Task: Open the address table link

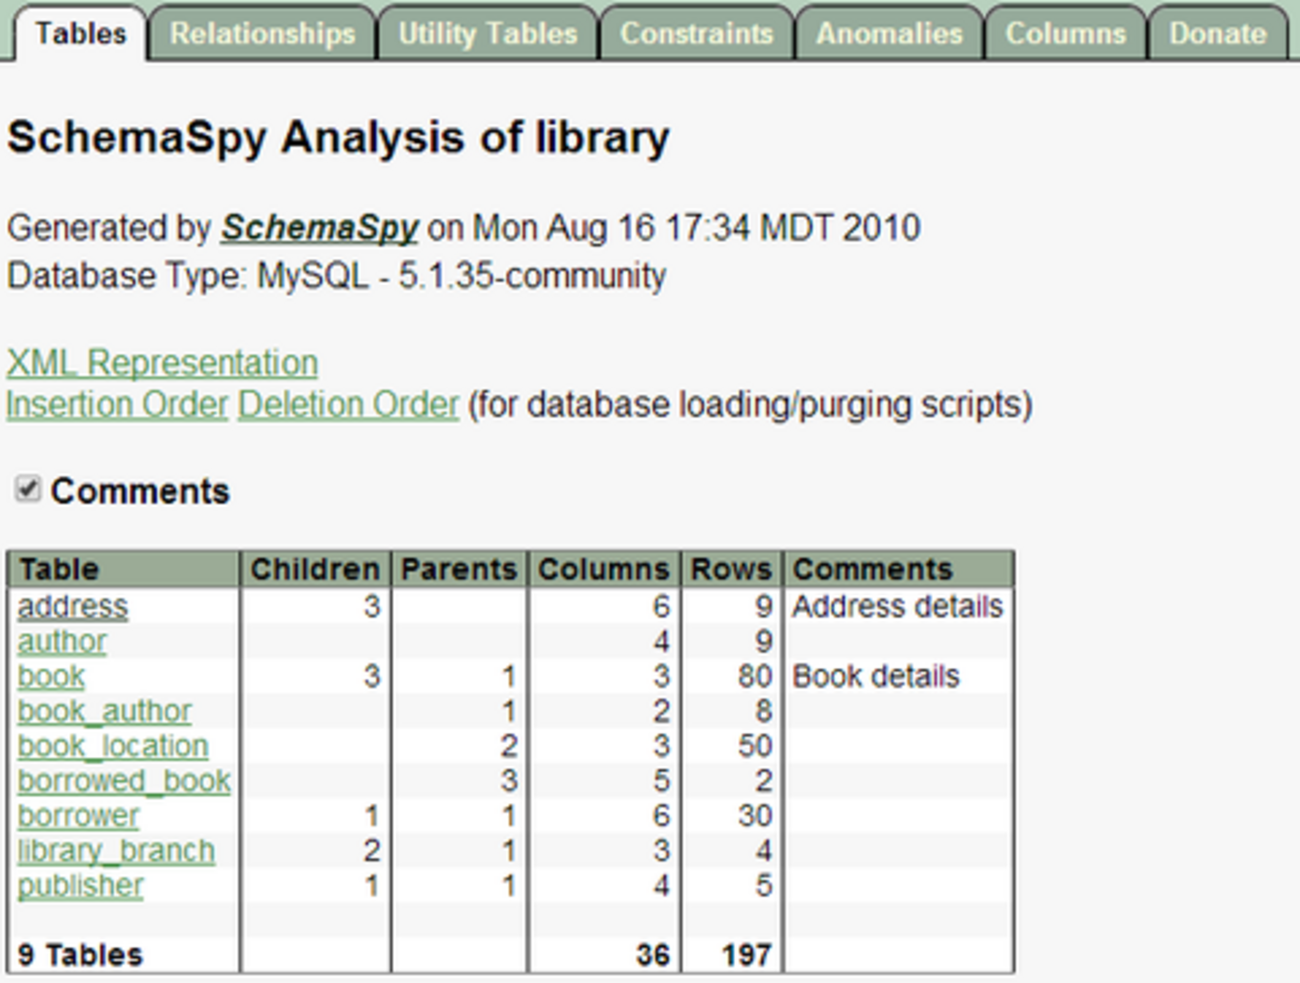Action: [73, 606]
